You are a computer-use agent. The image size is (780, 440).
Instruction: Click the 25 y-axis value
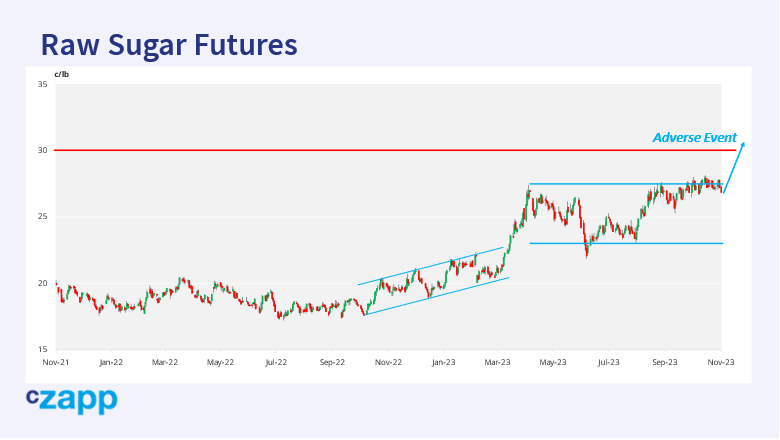[42, 217]
